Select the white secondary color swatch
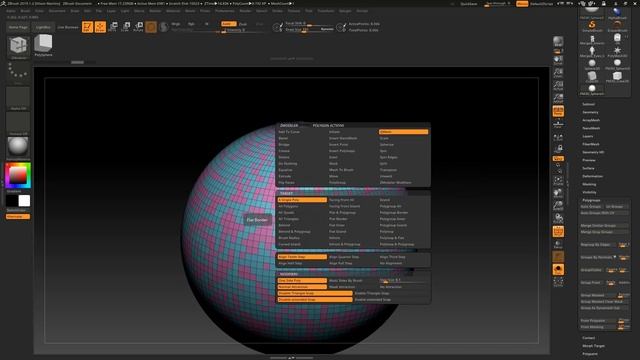This screenshot has width=640, height=360. tap(24, 200)
